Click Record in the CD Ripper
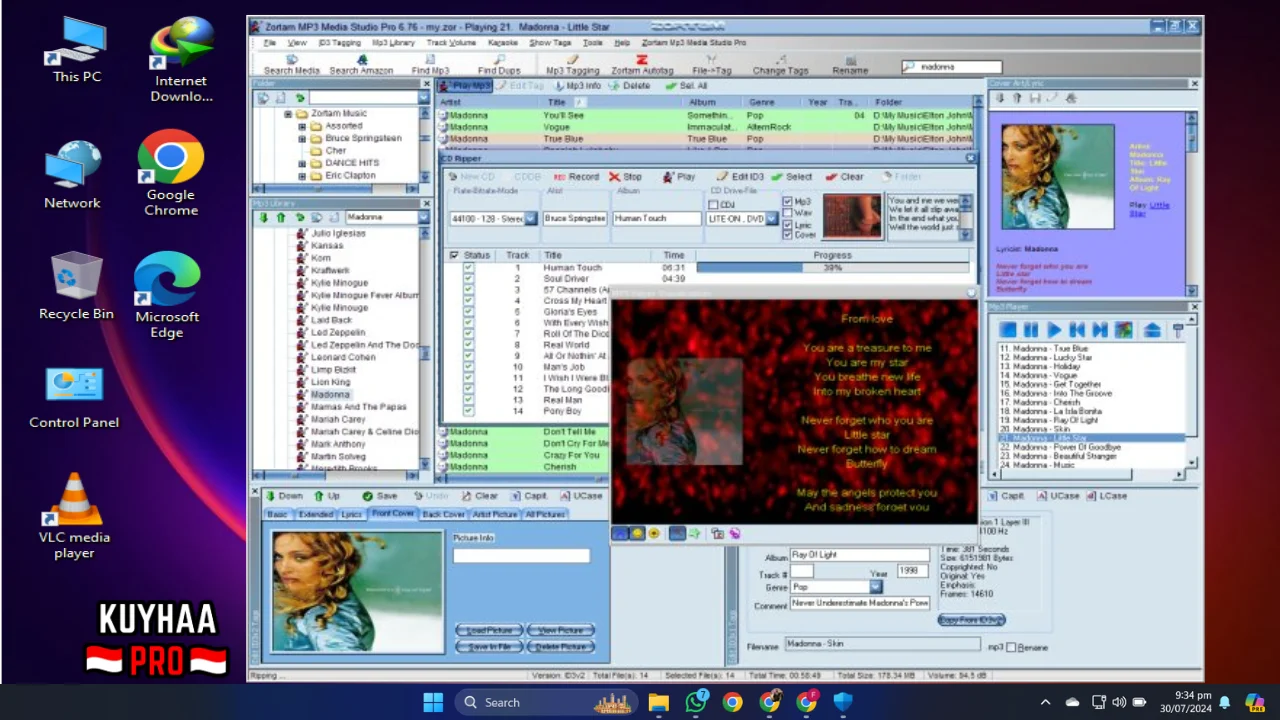The width and height of the screenshot is (1280, 720). 575,177
